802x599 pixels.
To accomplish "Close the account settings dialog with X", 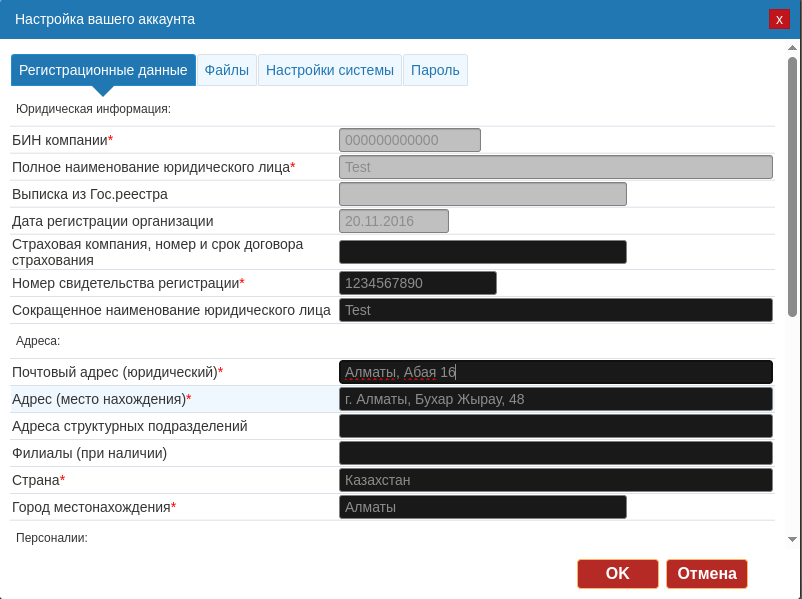I will pos(779,19).
